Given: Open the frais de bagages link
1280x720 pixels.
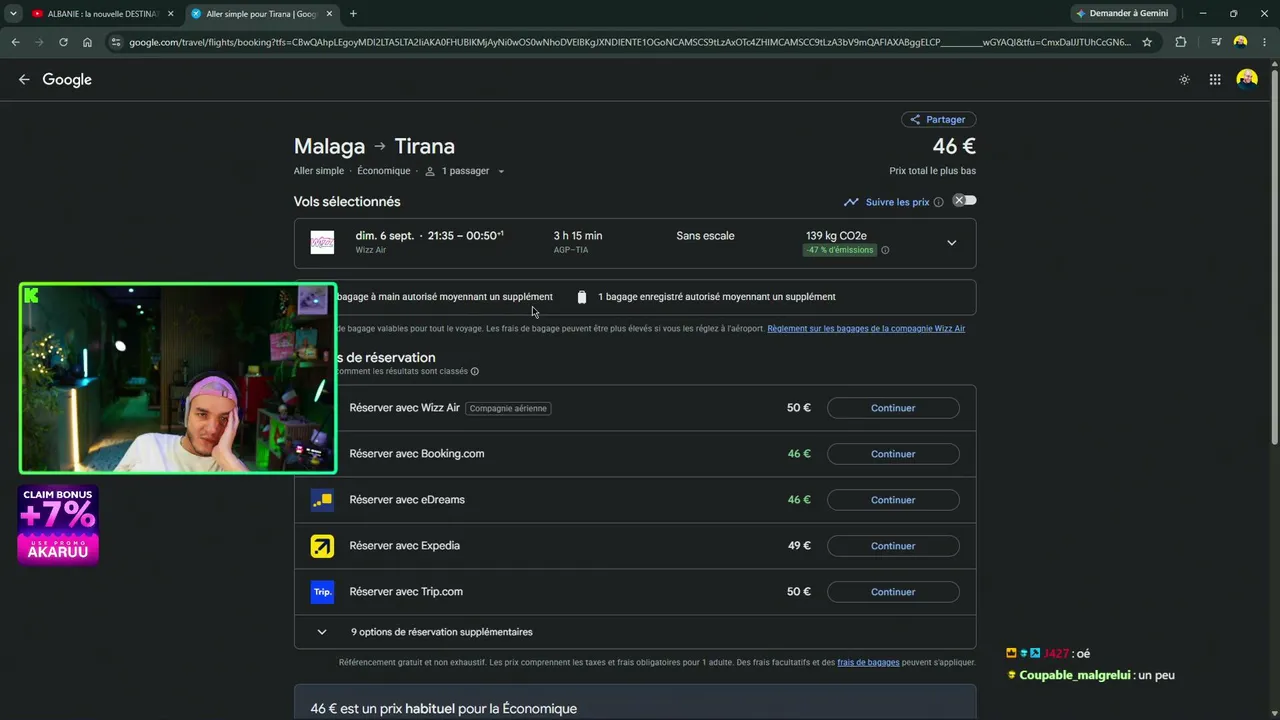Looking at the screenshot, I should (x=868, y=662).
